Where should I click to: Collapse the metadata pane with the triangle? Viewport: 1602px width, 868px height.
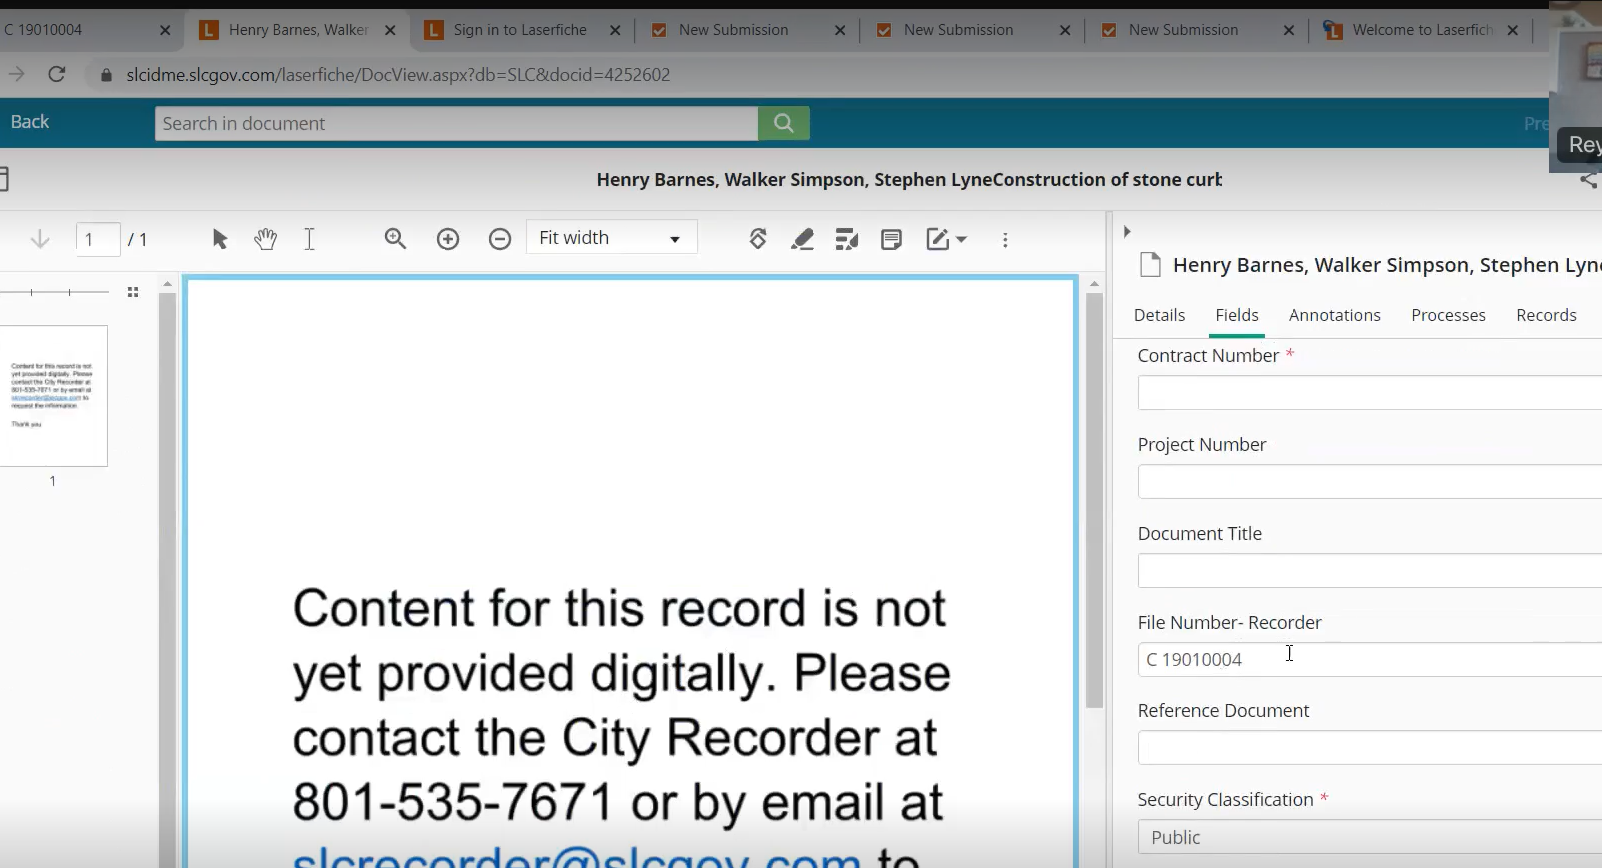[1127, 232]
